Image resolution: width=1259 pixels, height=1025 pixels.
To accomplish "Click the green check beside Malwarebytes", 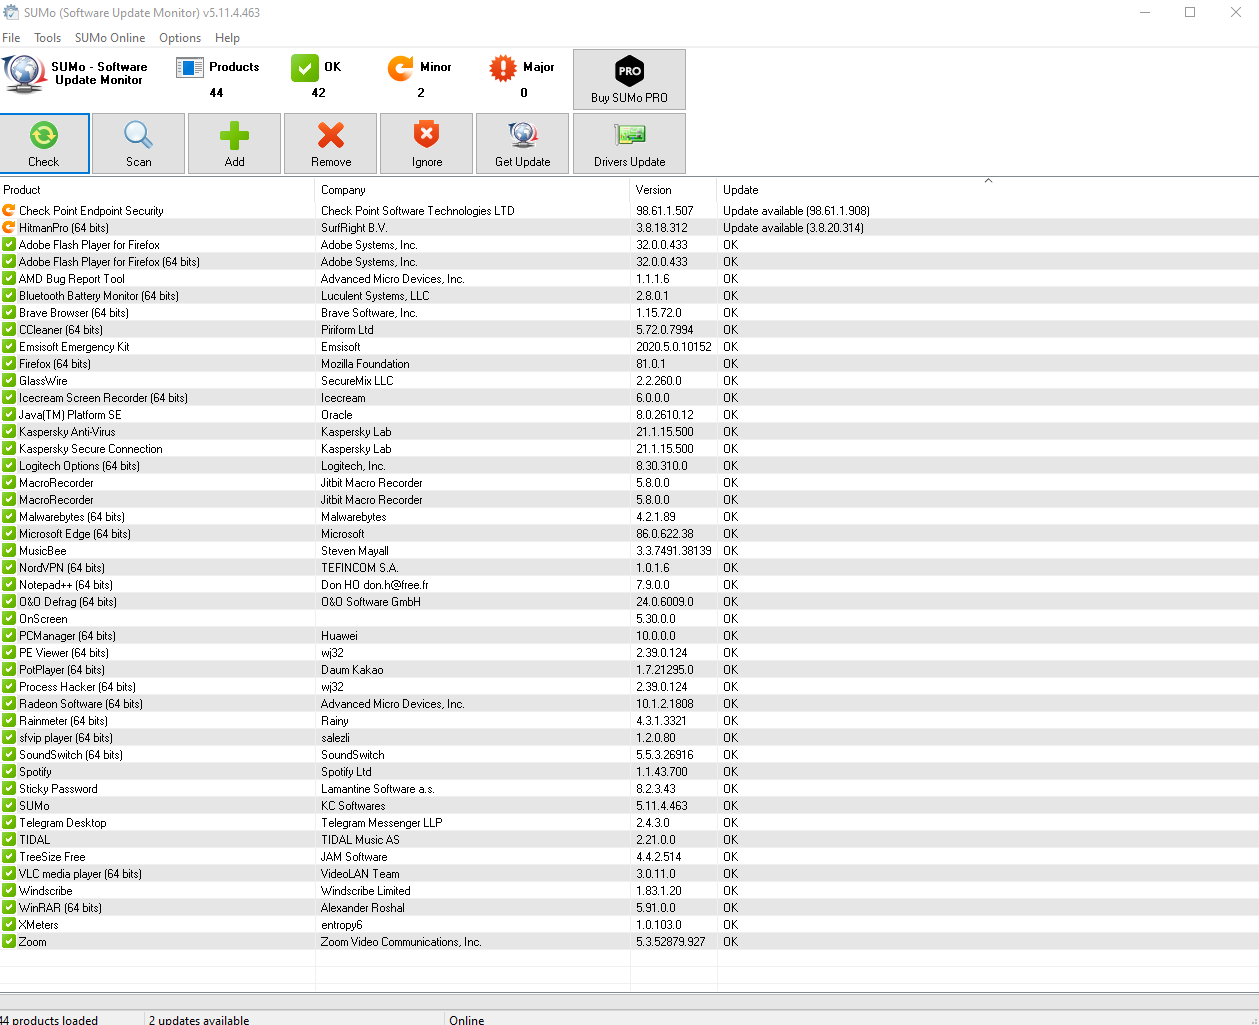I will click(9, 517).
